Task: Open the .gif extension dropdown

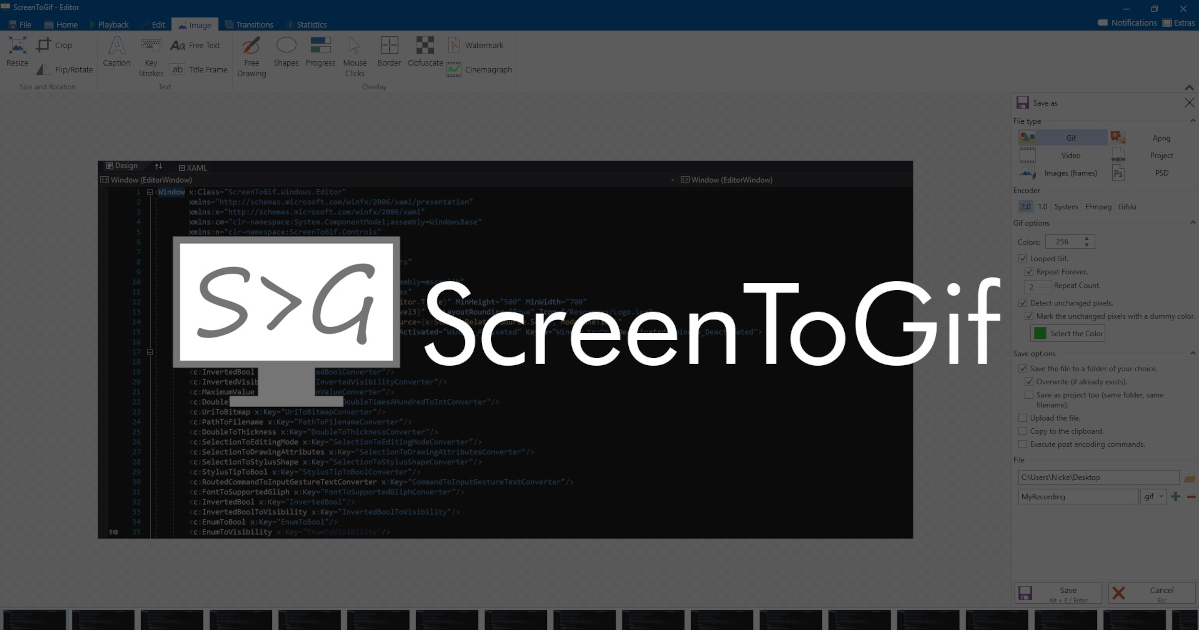Action: (1154, 497)
